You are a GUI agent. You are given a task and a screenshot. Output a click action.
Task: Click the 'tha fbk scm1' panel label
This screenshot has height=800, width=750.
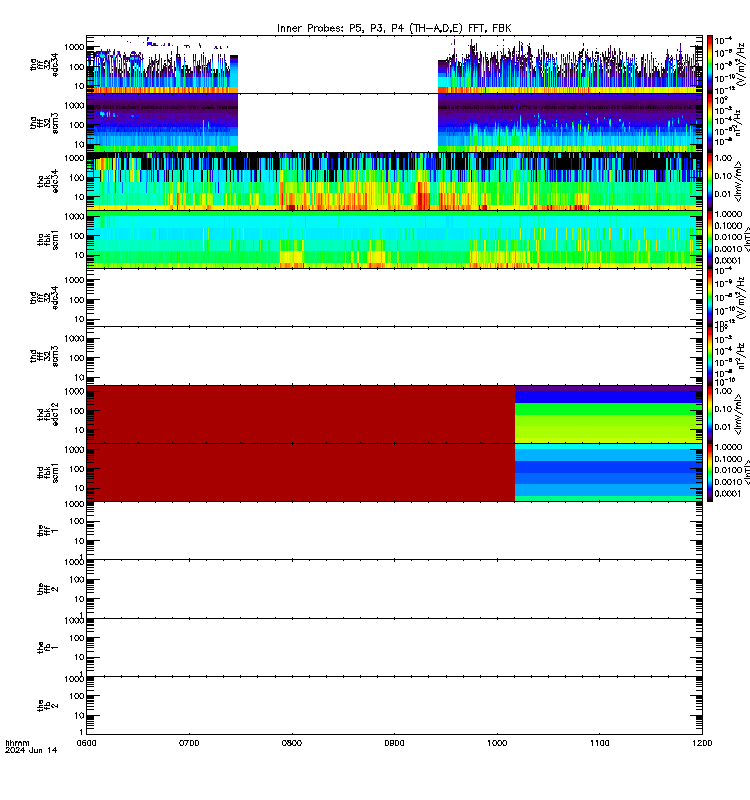48,240
